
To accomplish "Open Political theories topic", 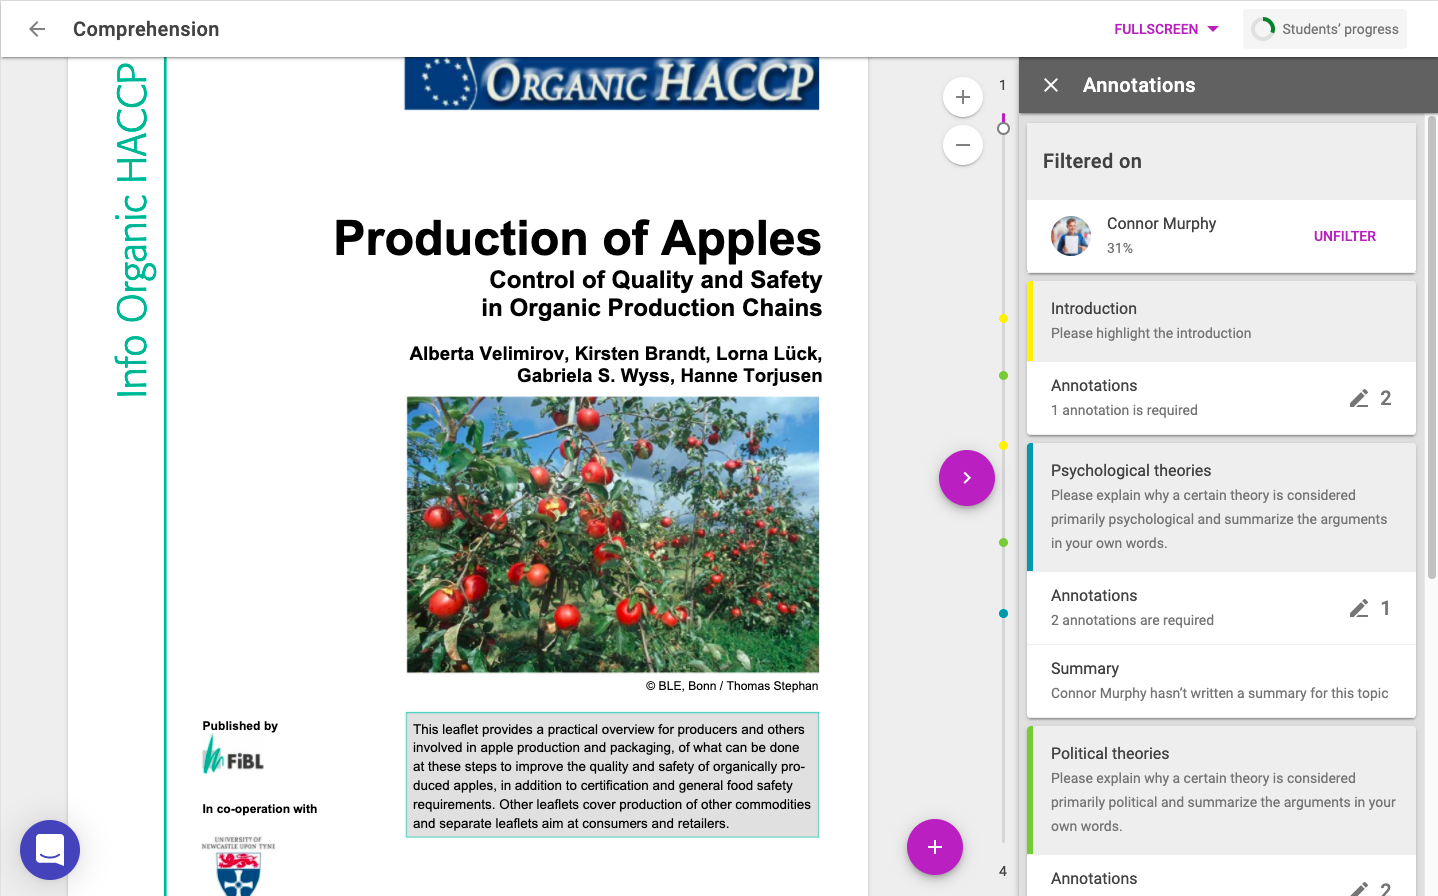I will (1221, 789).
